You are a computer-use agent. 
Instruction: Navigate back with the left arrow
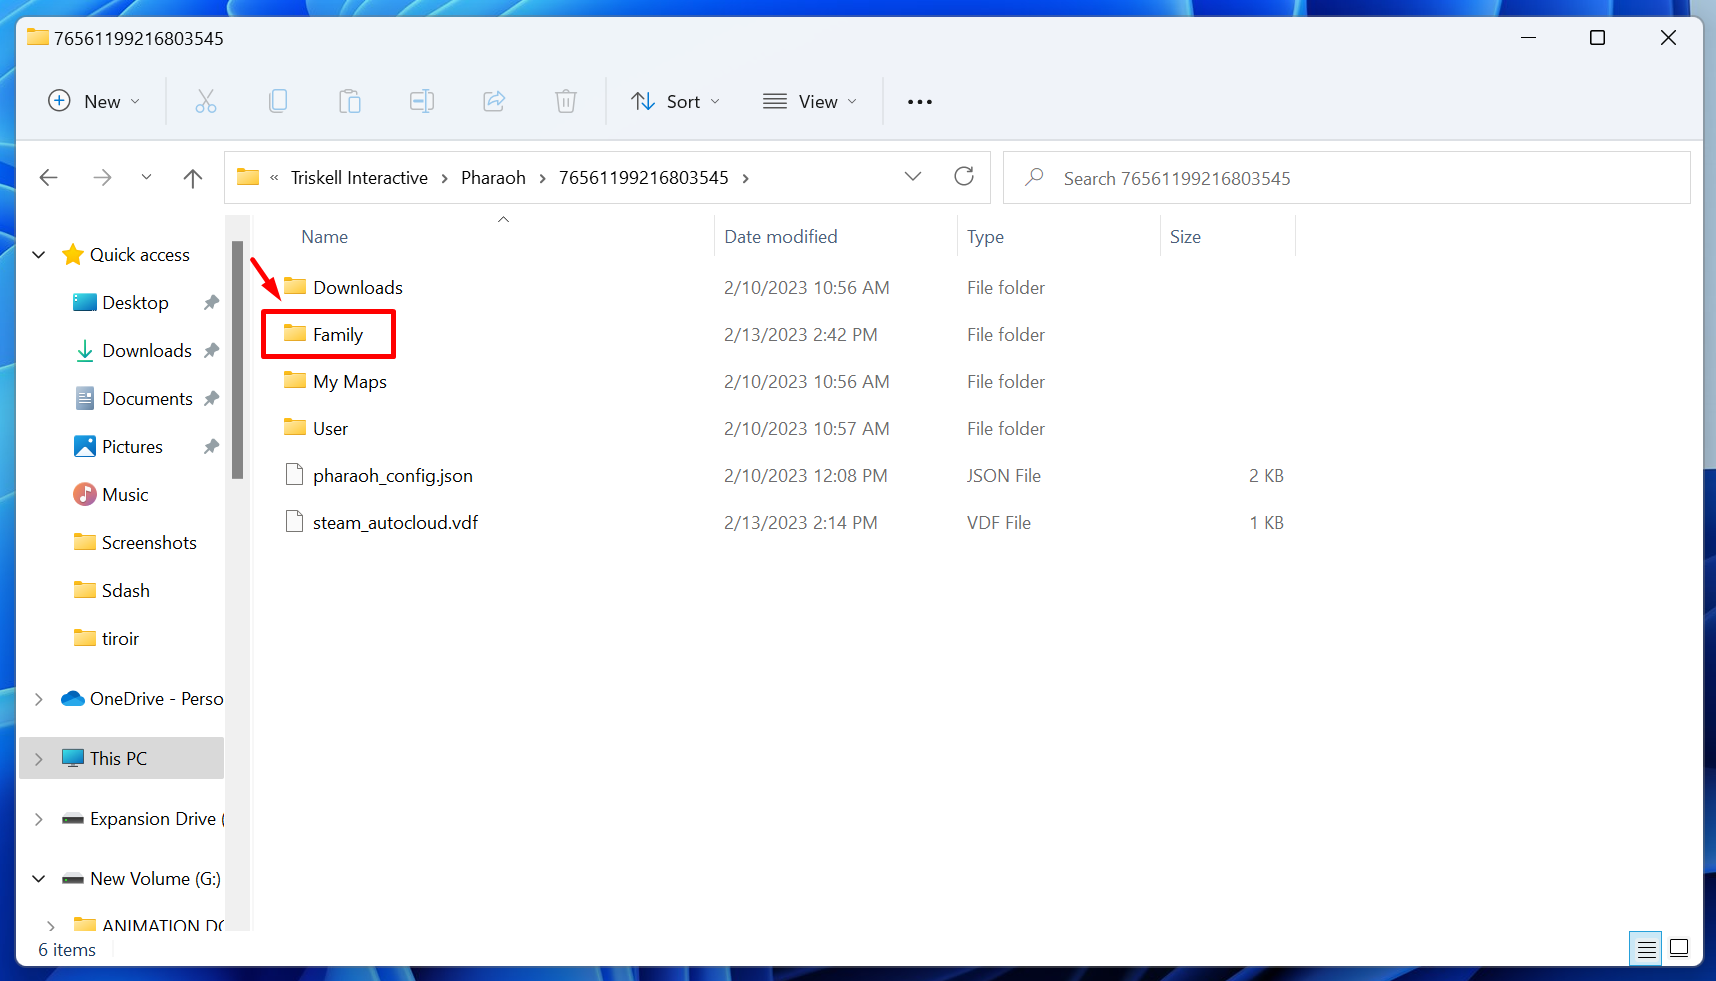48,178
